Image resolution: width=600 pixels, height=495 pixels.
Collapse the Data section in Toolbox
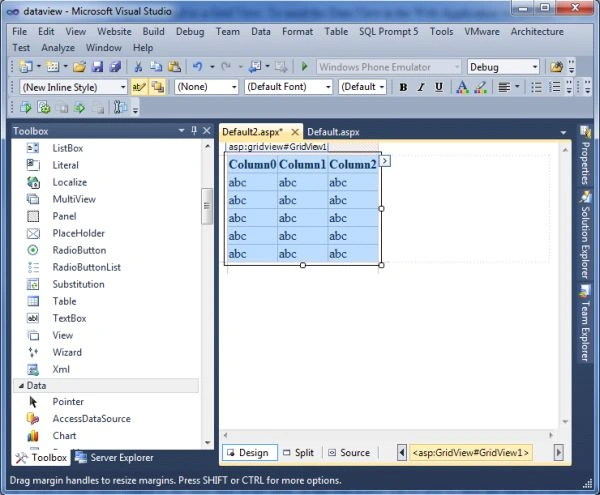click(21, 386)
